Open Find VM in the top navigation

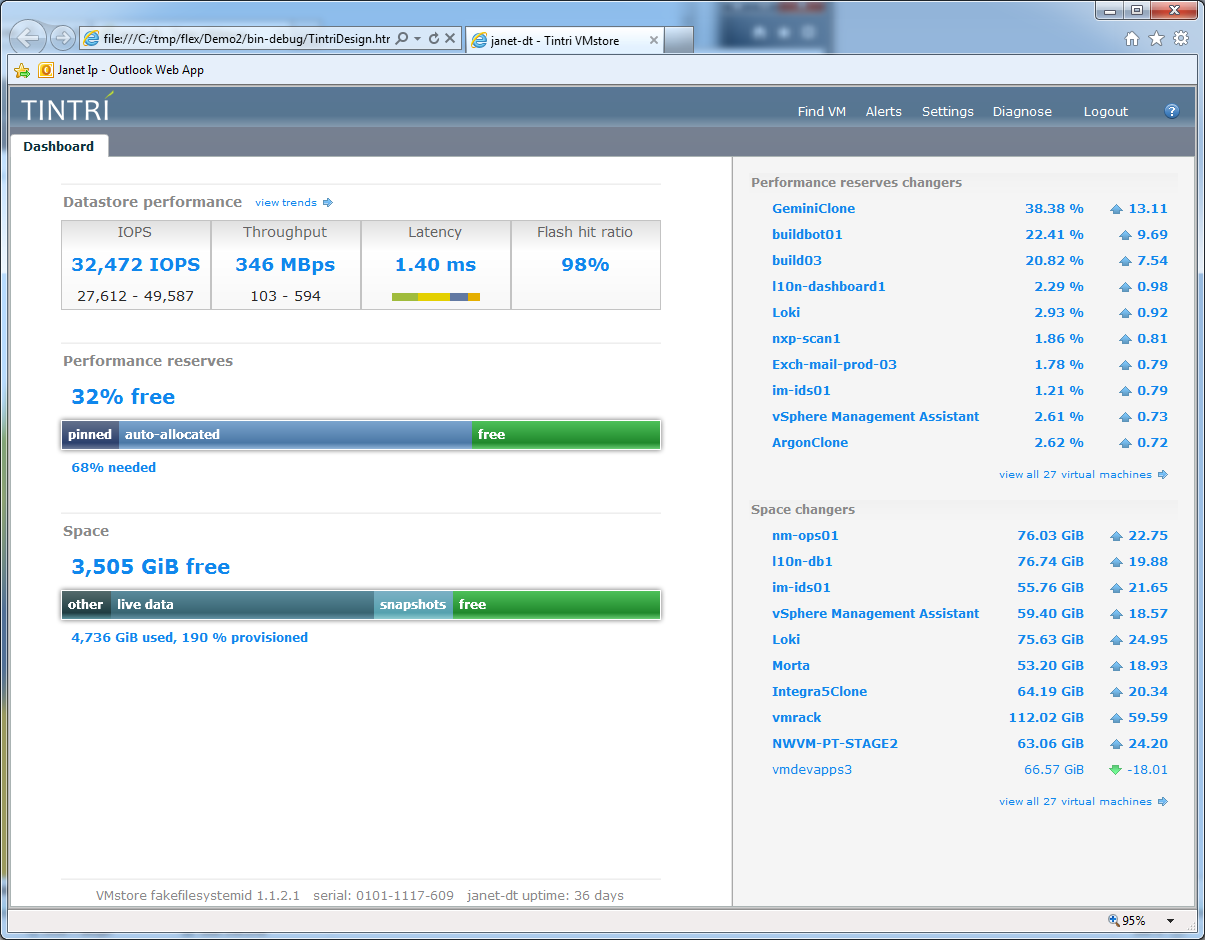coord(822,112)
